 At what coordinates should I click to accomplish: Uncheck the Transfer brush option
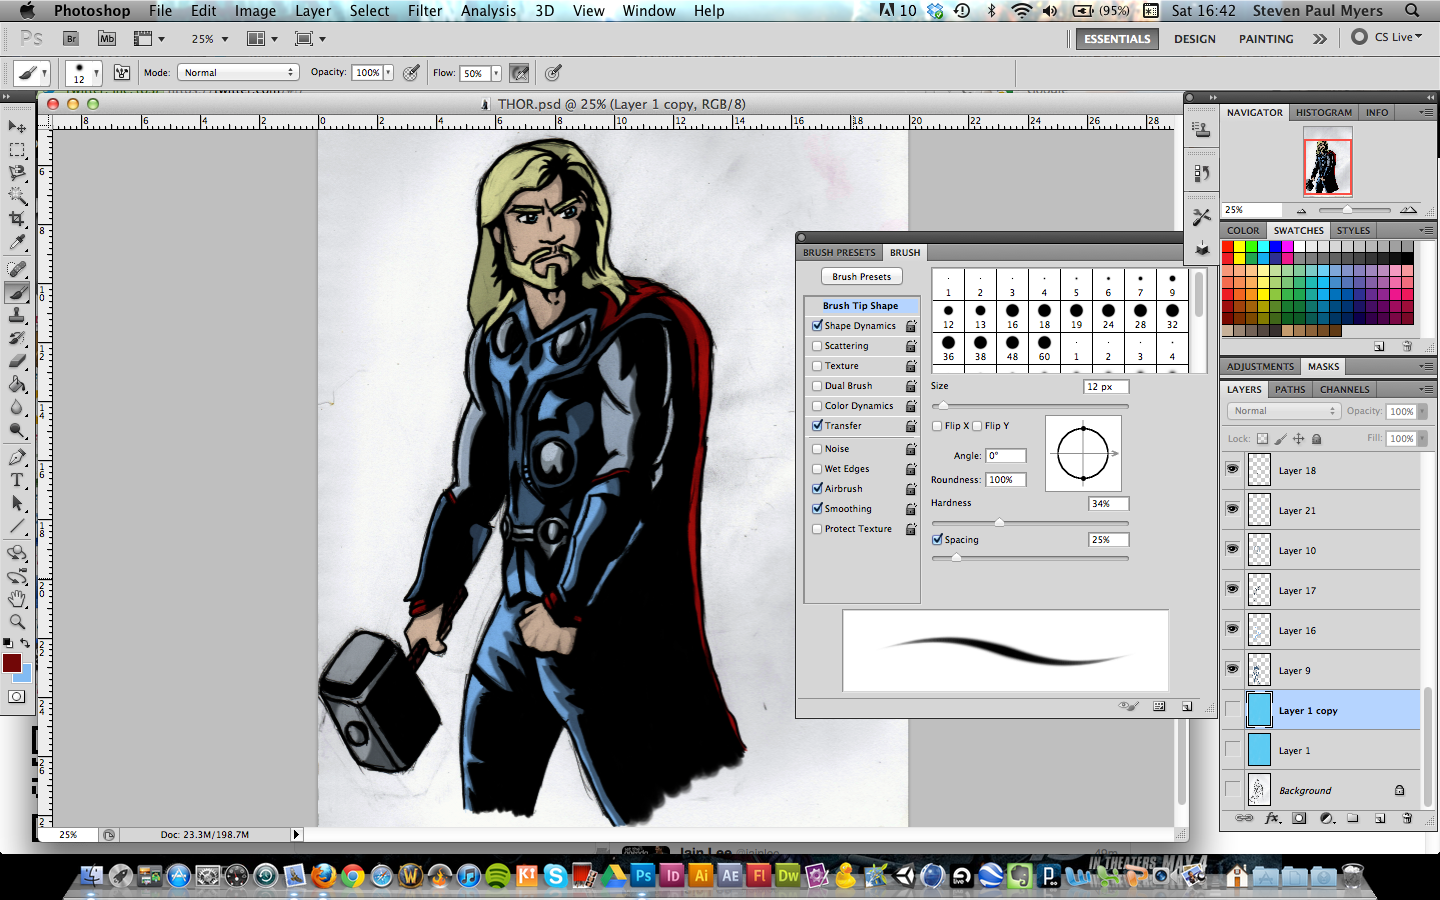click(817, 426)
